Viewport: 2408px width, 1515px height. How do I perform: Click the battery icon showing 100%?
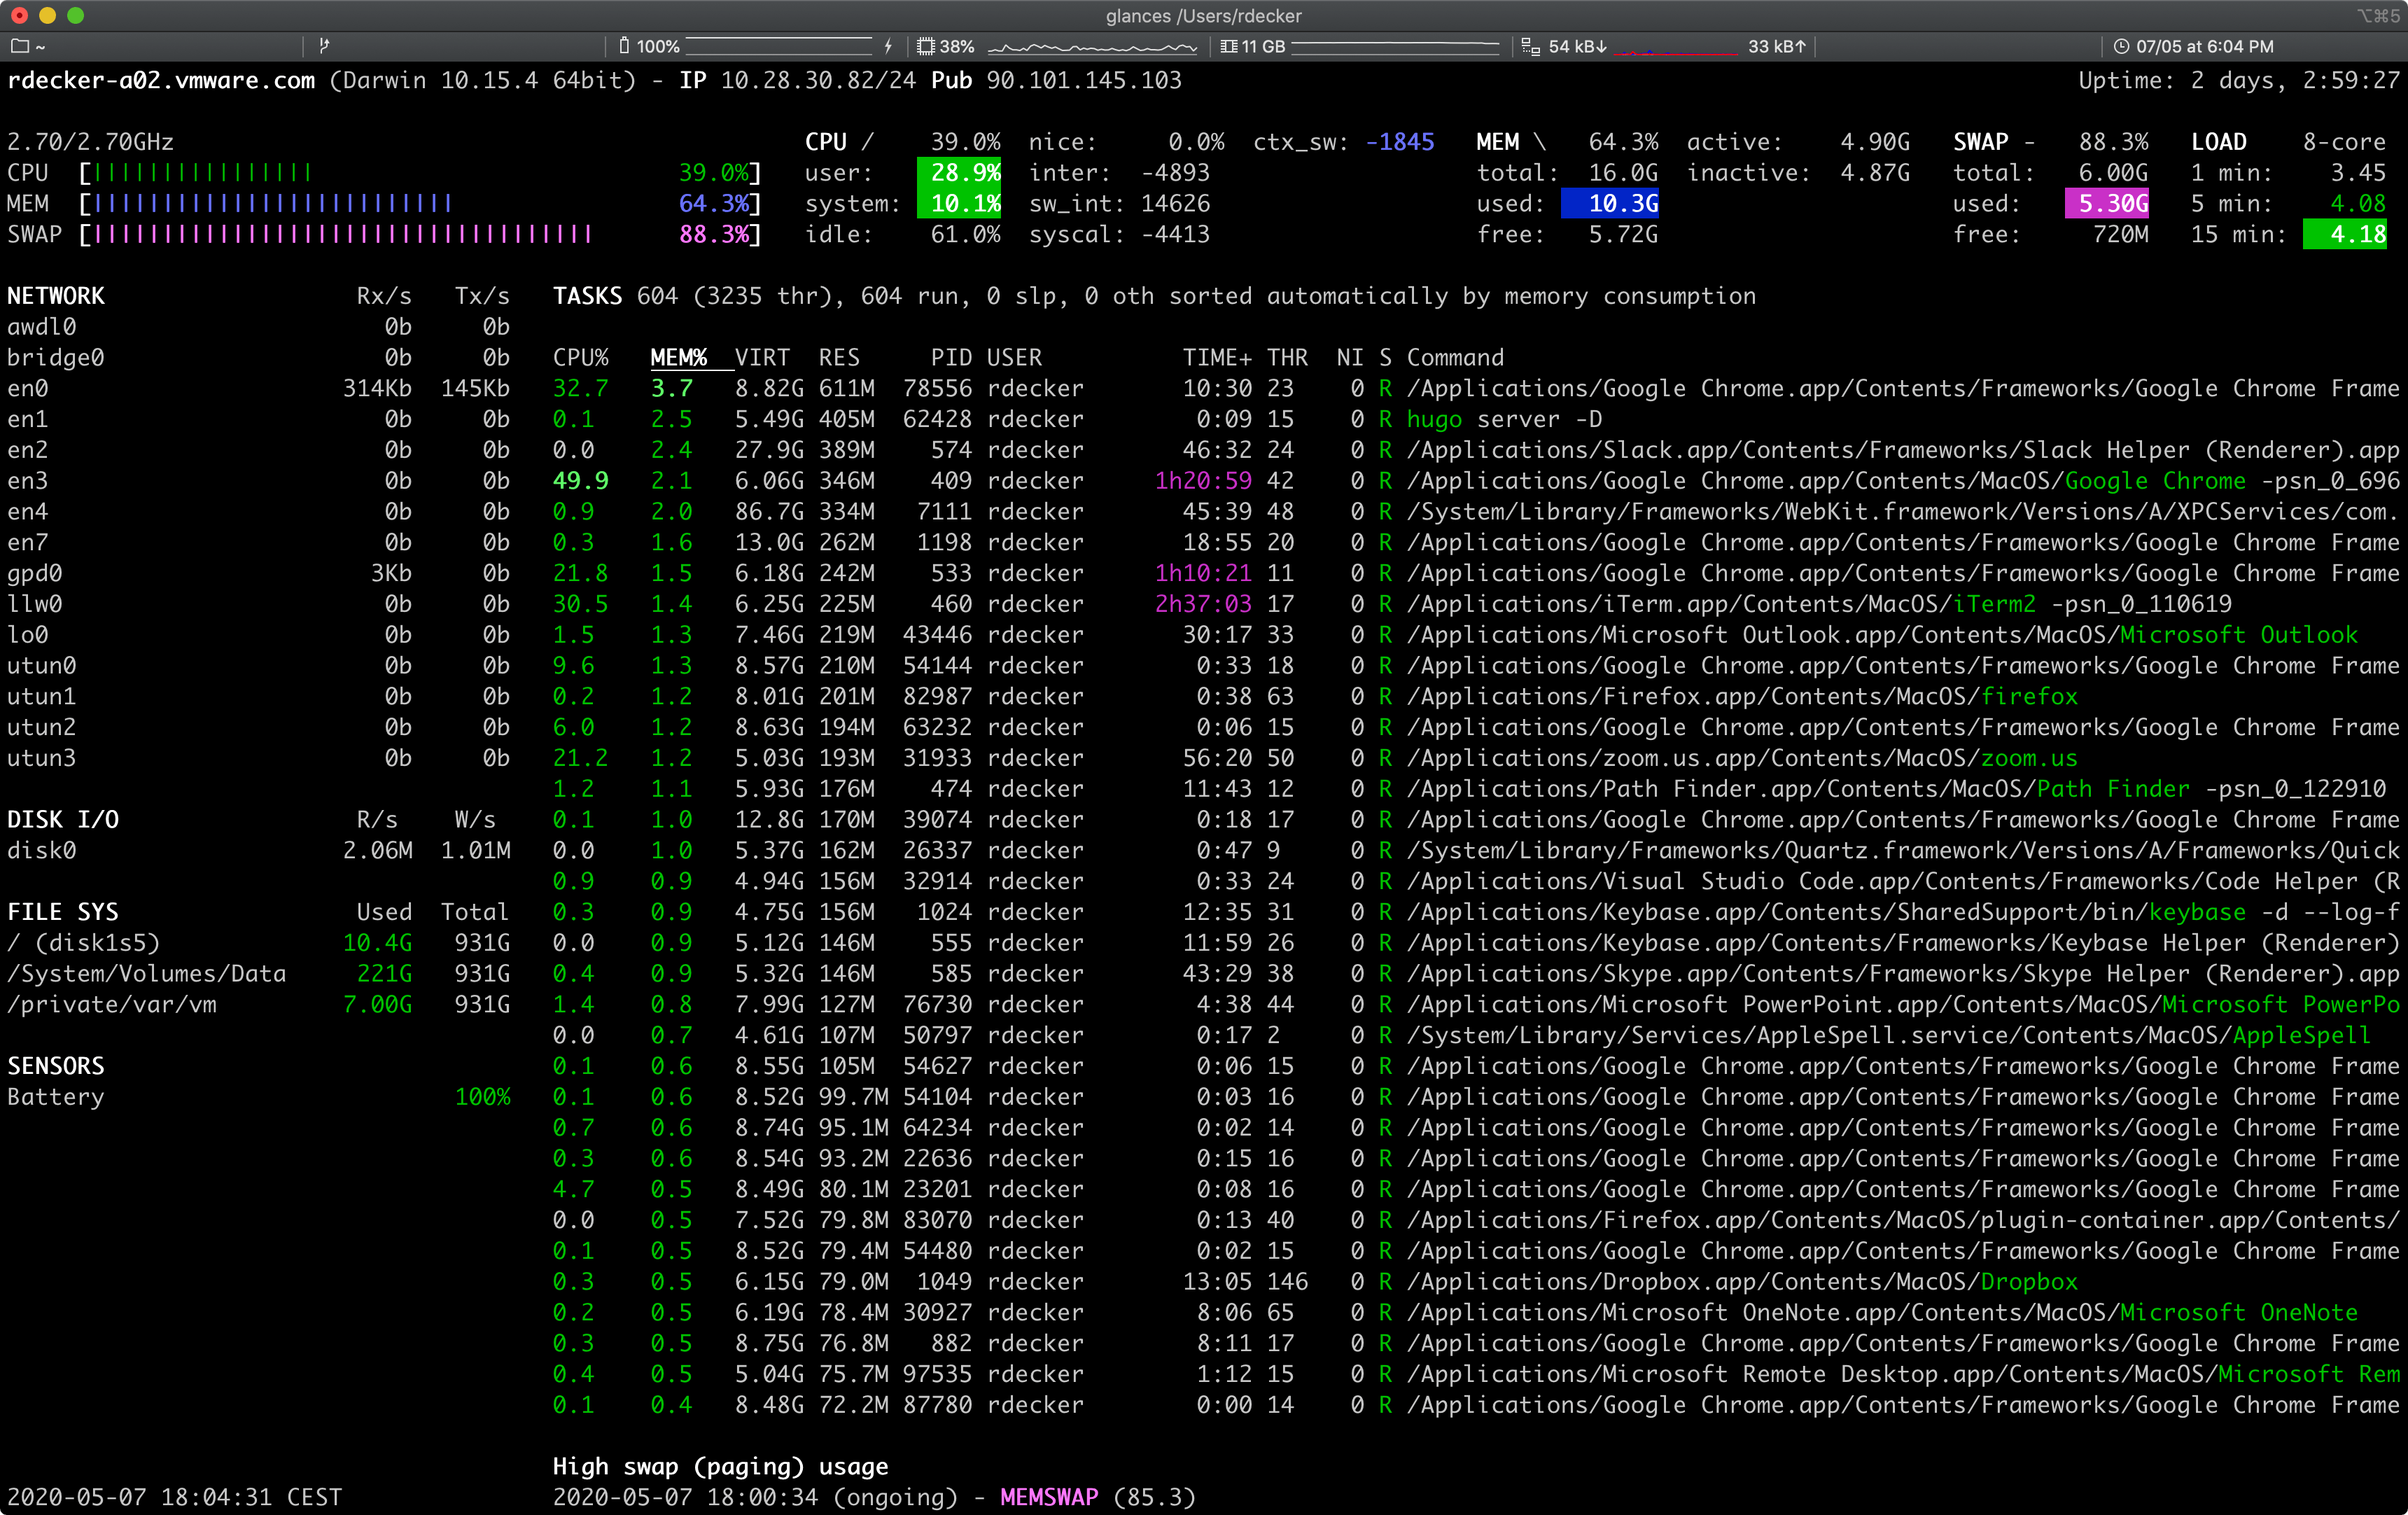(x=624, y=46)
